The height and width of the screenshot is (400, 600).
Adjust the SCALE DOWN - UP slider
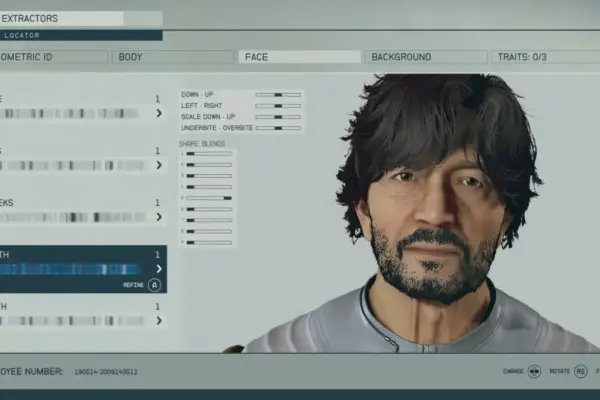(278, 117)
